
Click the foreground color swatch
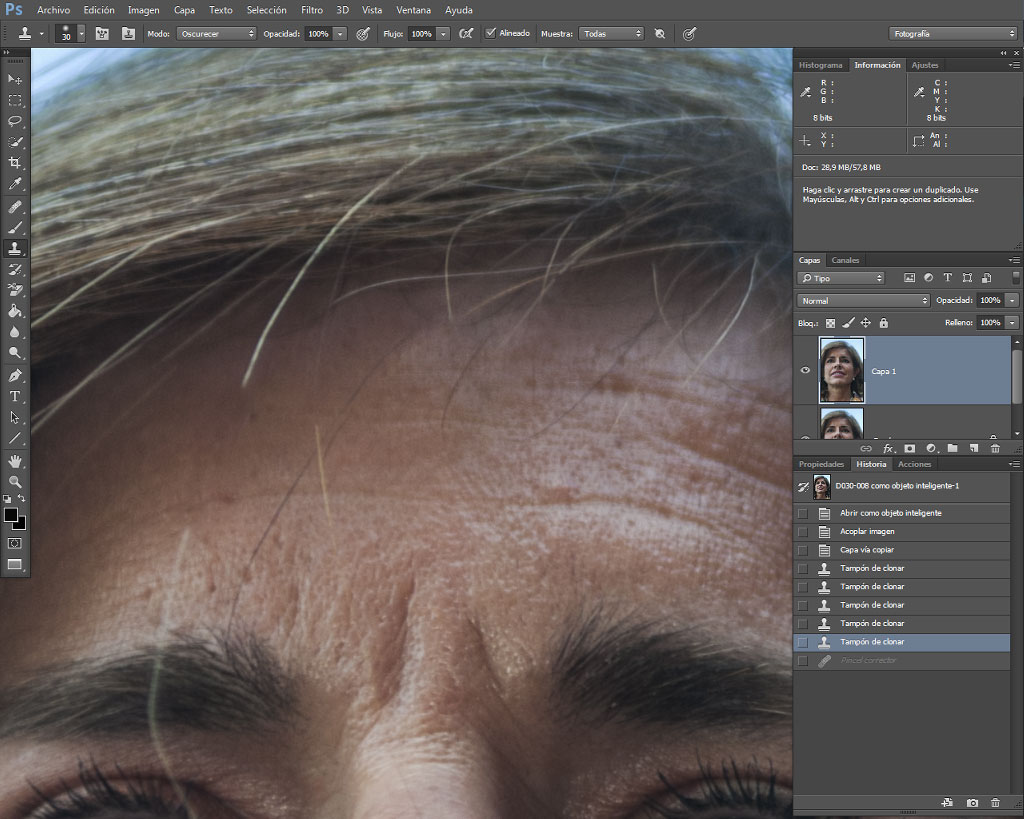pyautogui.click(x=10, y=515)
